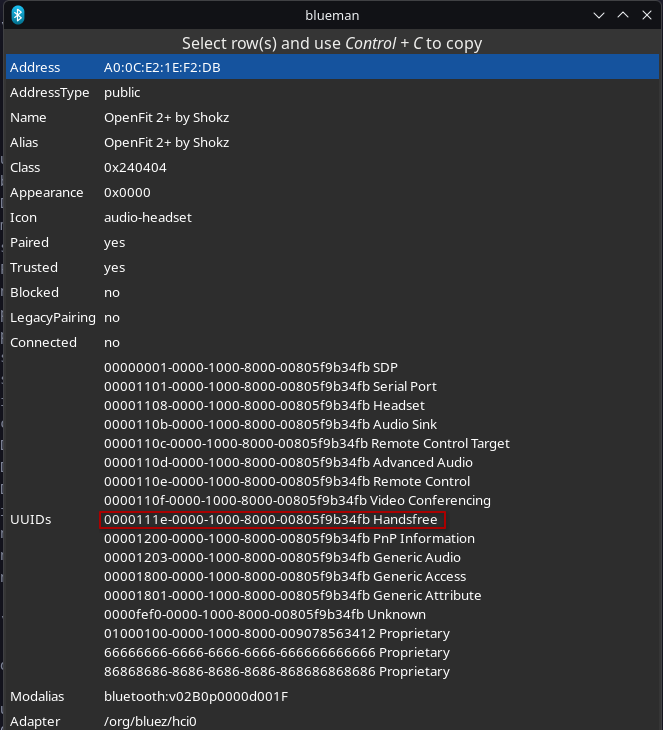Select the Icon audio-headset row

[332, 217]
